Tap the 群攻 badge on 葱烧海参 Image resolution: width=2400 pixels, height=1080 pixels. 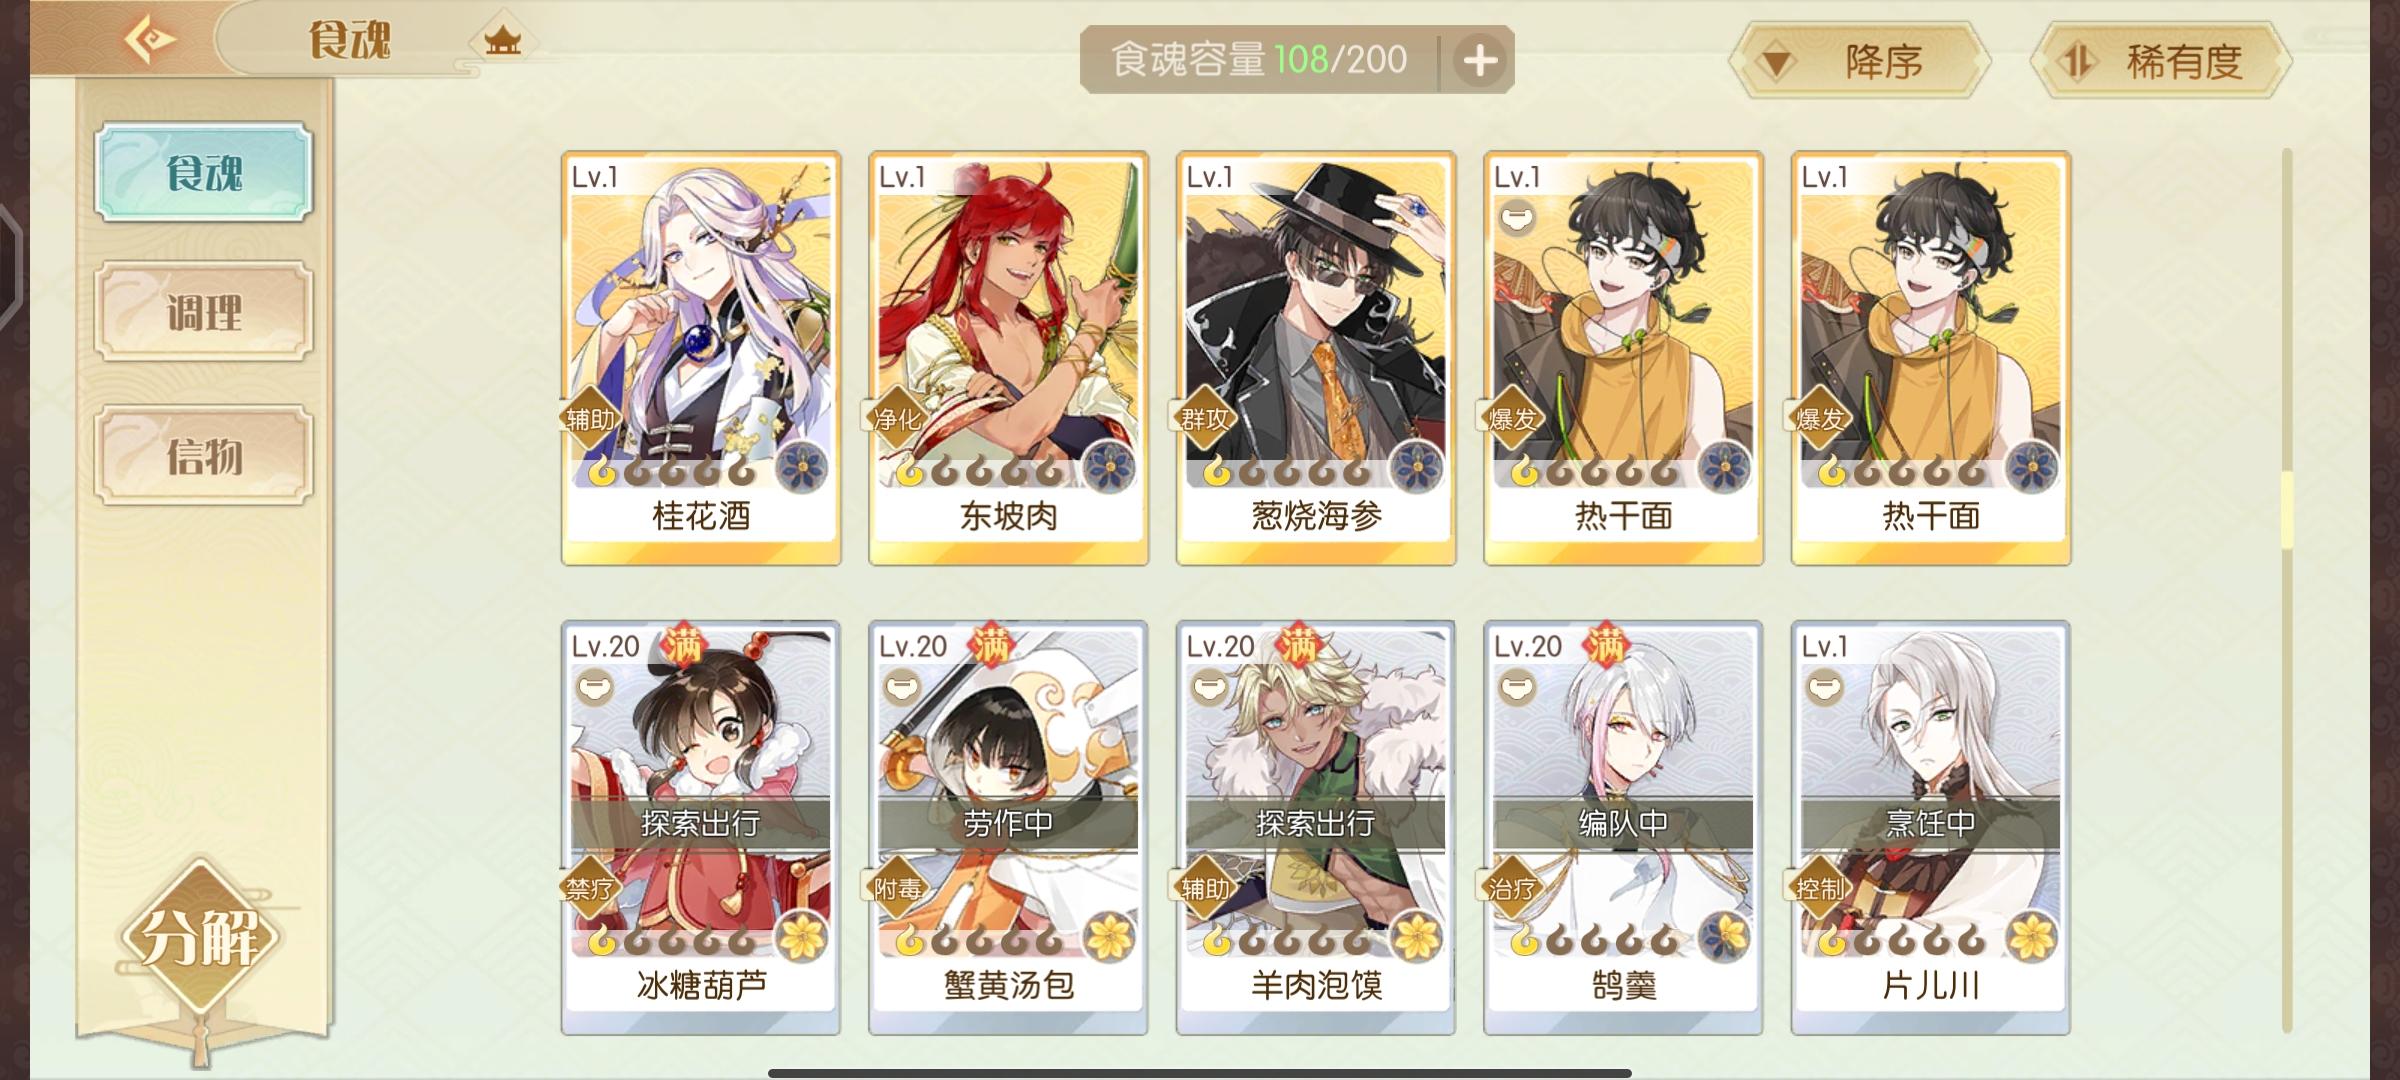(1205, 419)
